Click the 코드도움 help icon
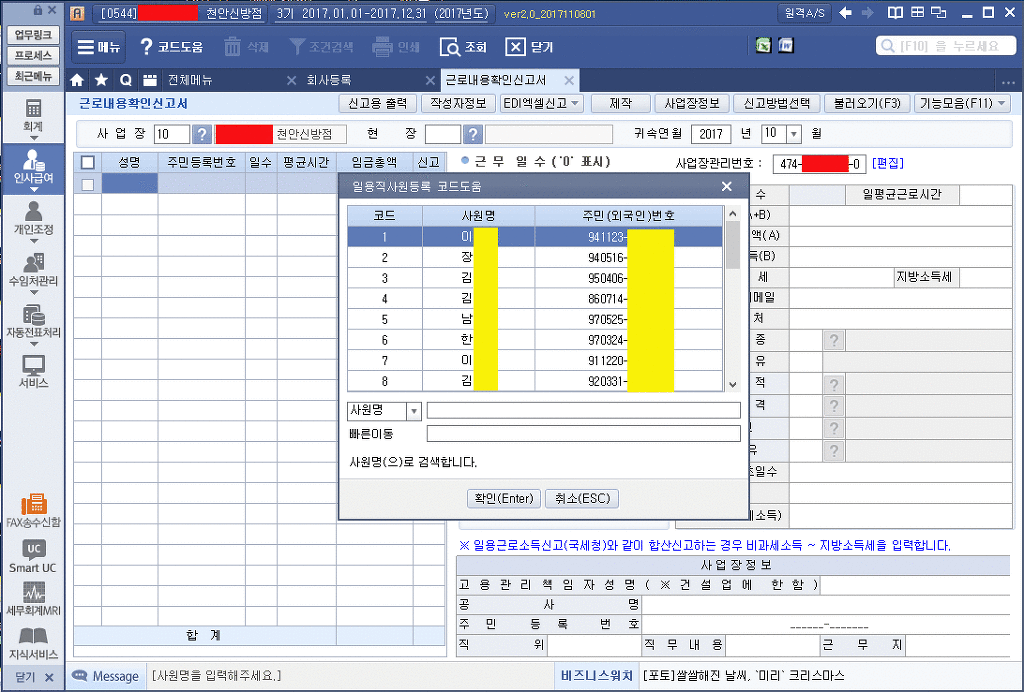 point(171,47)
